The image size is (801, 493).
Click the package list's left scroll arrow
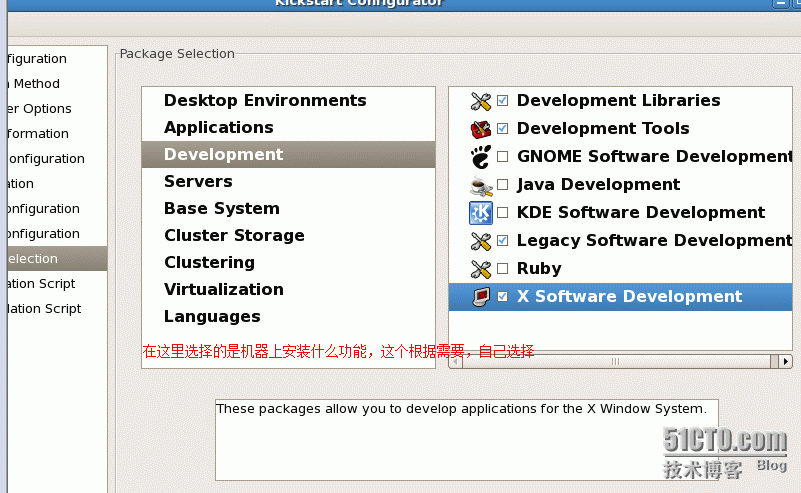pyautogui.click(x=457, y=360)
